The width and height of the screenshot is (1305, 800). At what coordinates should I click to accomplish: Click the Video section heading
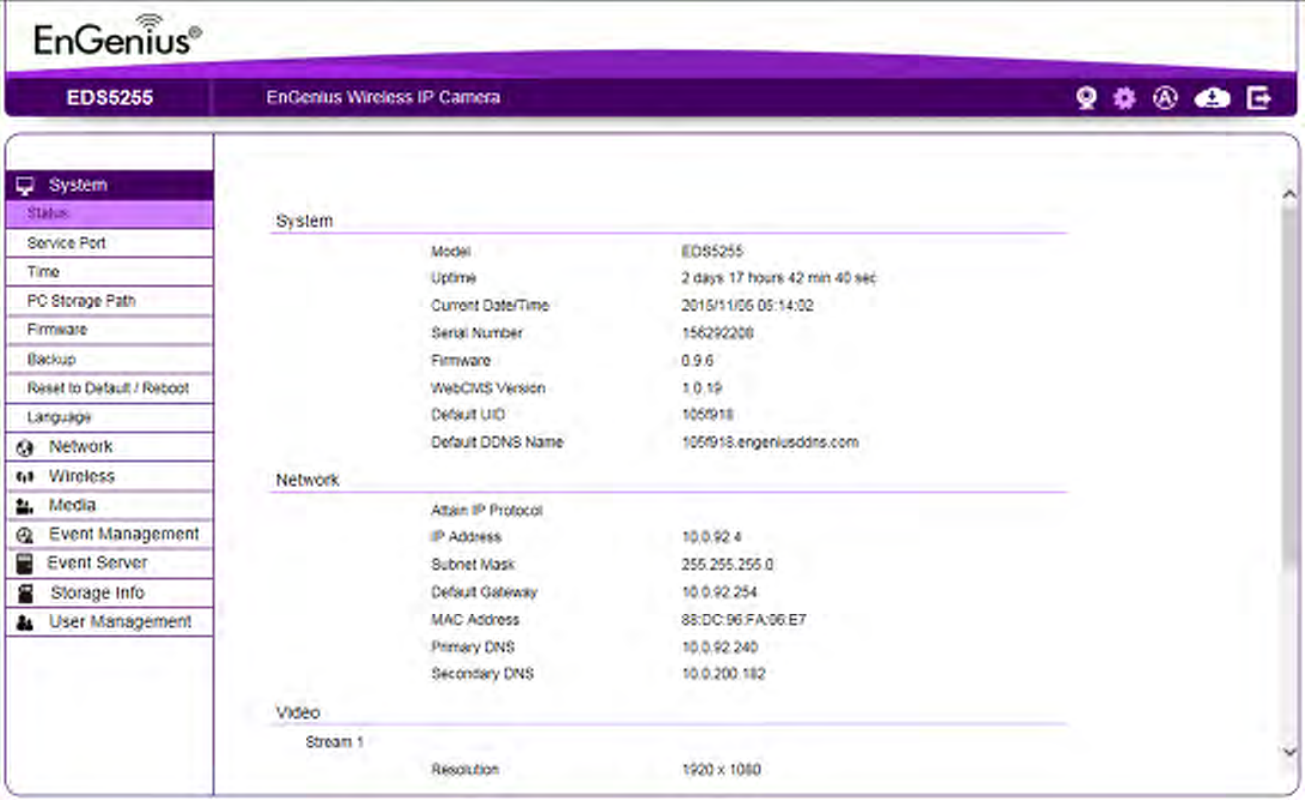[298, 713]
